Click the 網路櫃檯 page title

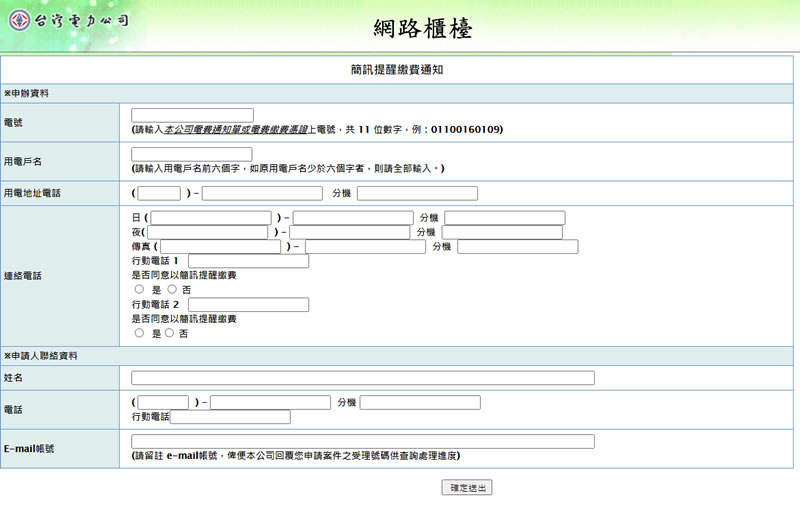click(423, 28)
